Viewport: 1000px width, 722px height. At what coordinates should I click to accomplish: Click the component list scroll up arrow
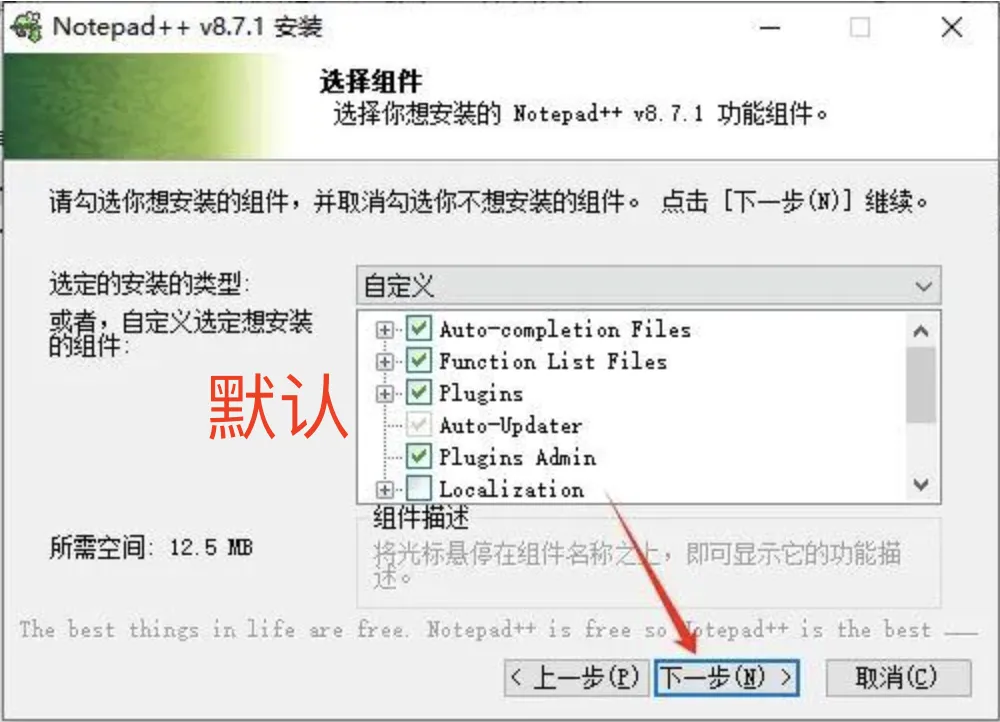click(x=920, y=331)
